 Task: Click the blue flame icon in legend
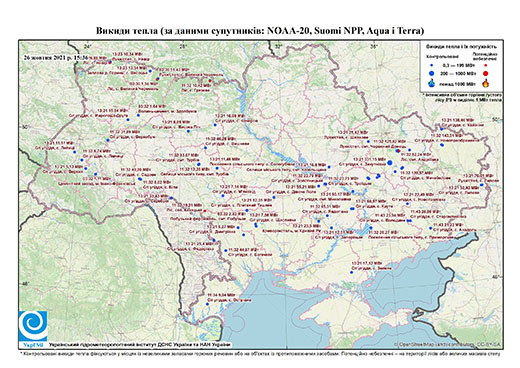432,83
